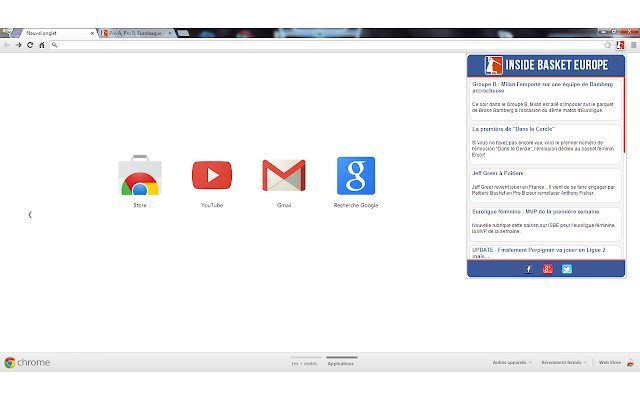Expand the Autres appareils dropdown
The image size is (640, 400).
(x=512, y=362)
